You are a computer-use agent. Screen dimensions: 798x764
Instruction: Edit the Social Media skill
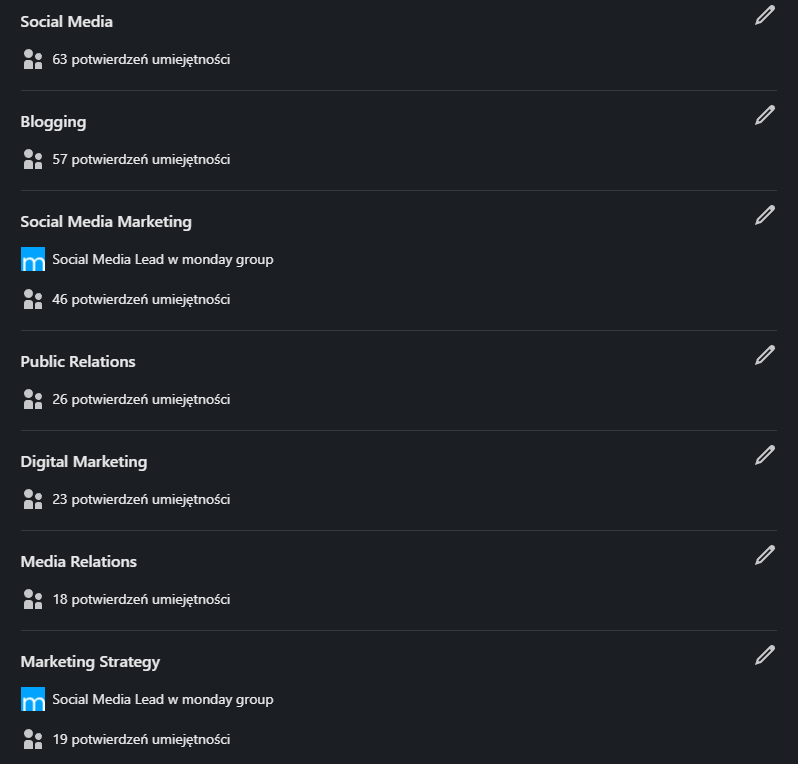pos(765,15)
